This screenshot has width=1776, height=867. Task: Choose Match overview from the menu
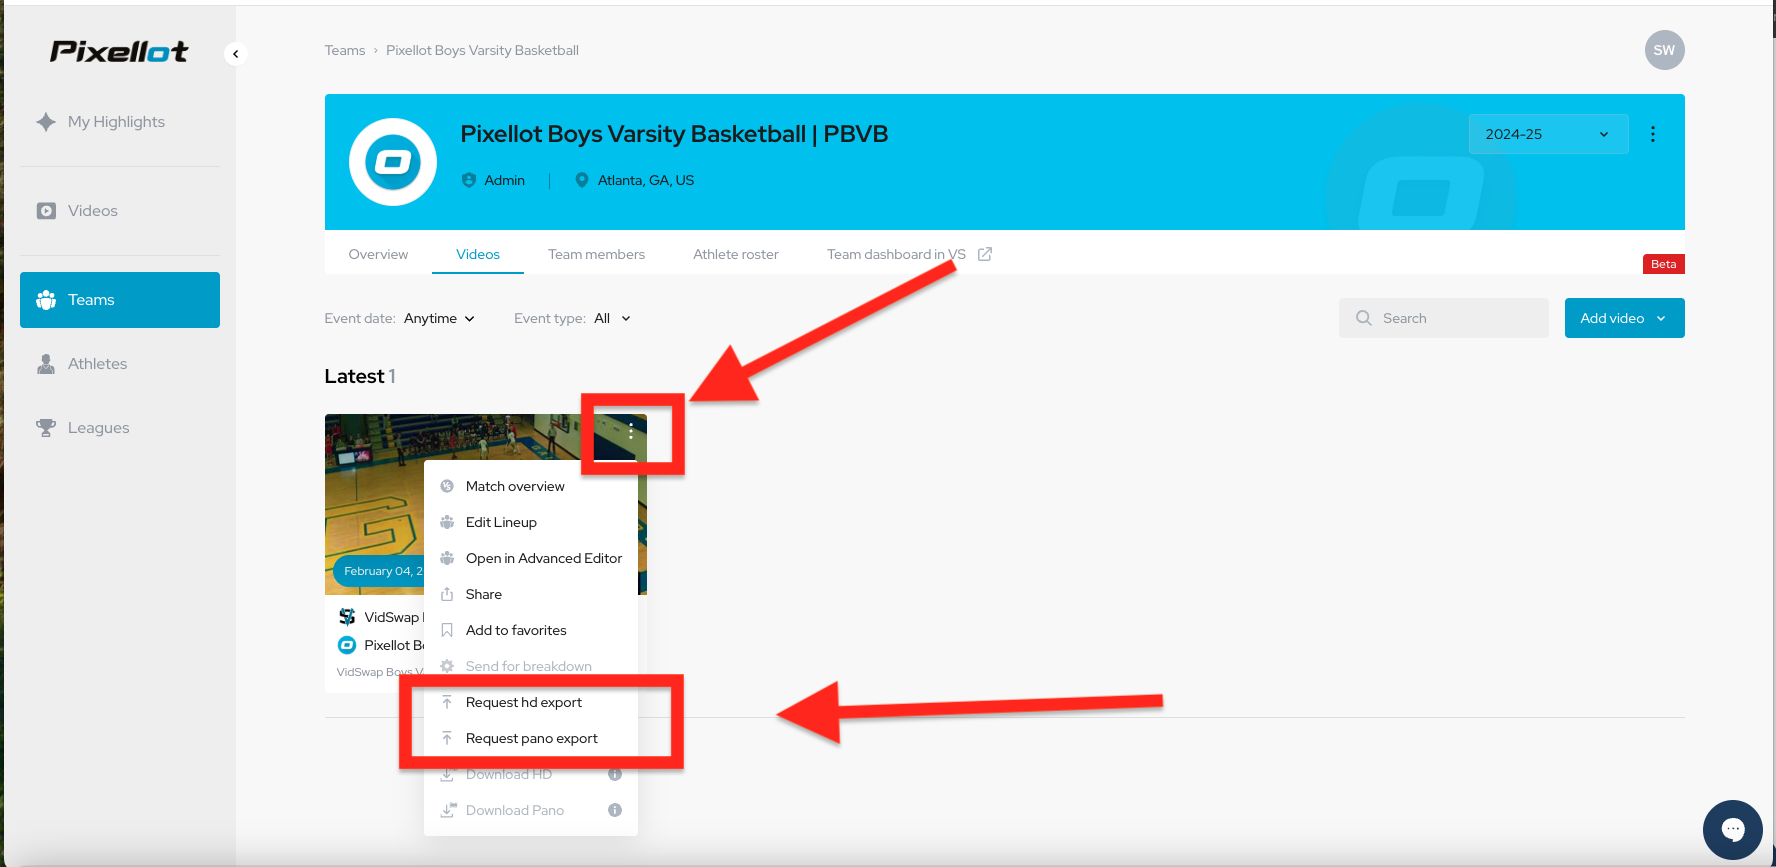531,486
